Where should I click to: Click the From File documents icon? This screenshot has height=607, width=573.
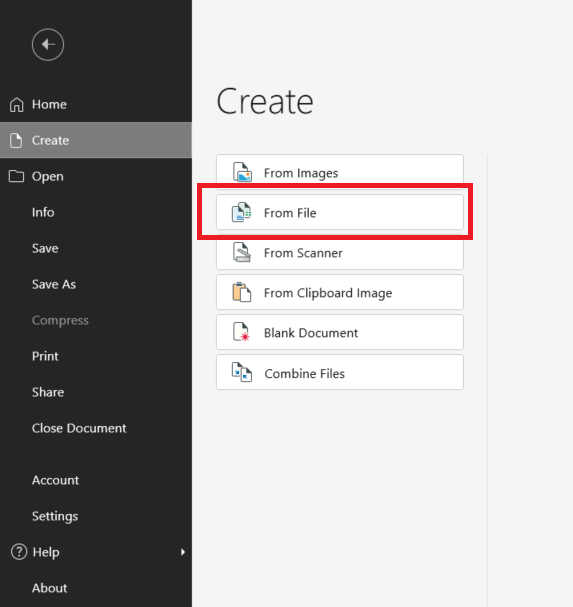pyautogui.click(x=242, y=212)
